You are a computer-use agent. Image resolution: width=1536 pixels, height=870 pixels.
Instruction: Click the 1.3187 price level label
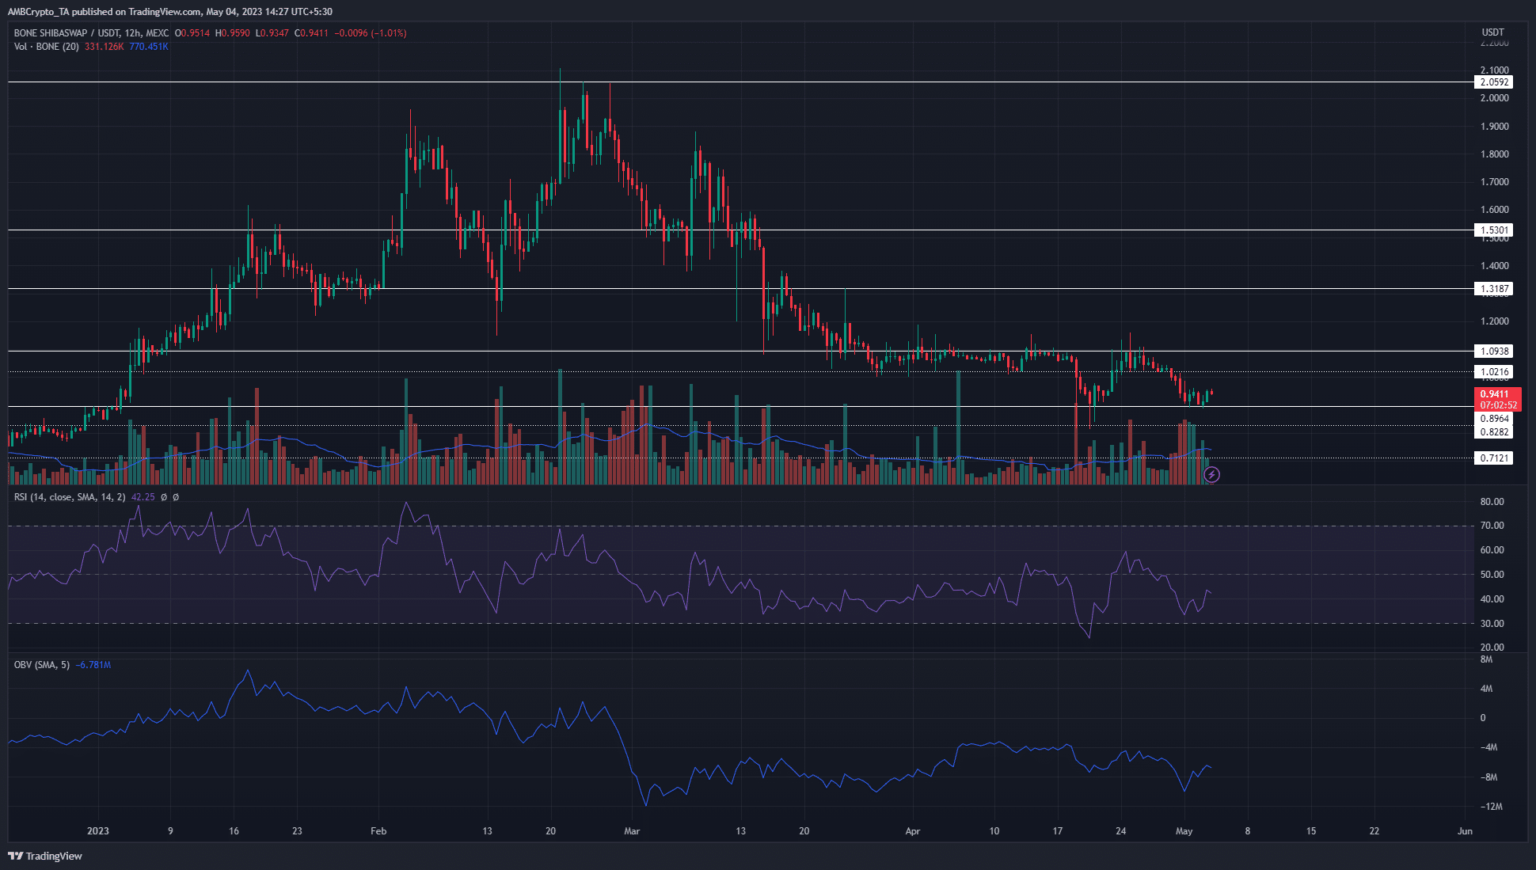[x=1494, y=289]
